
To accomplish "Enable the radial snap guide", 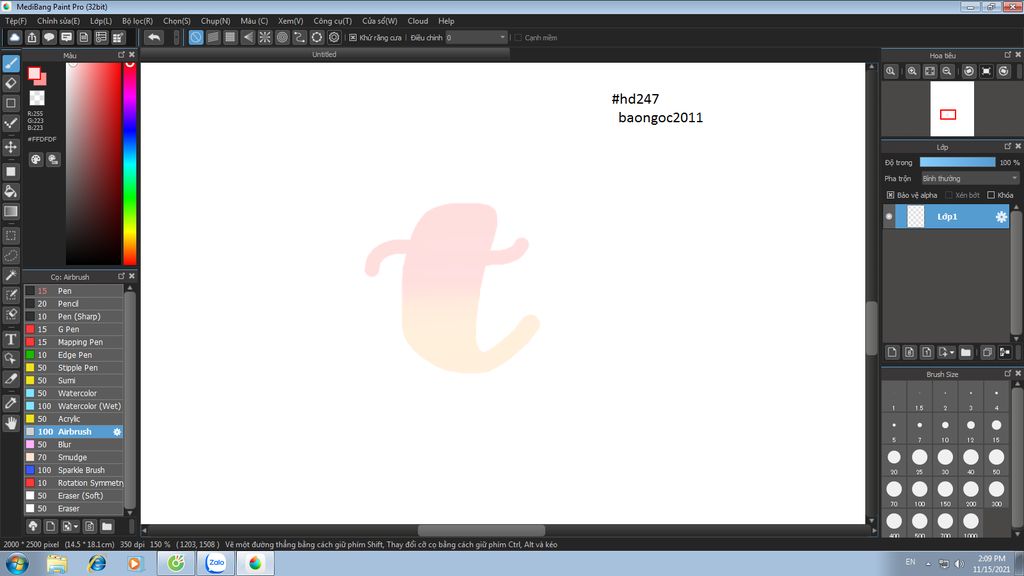I will click(x=264, y=37).
